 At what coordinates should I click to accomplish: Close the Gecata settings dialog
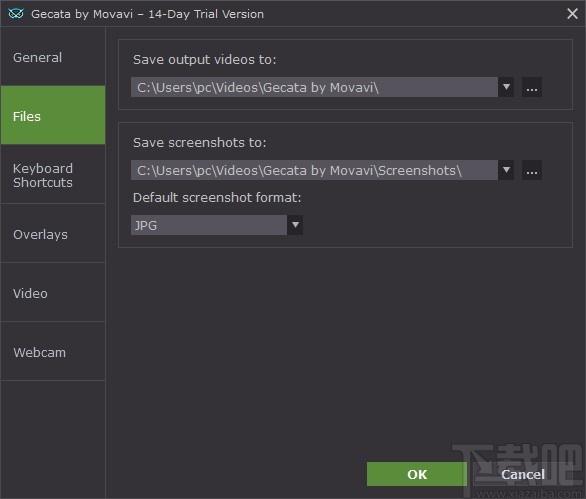click(x=572, y=14)
